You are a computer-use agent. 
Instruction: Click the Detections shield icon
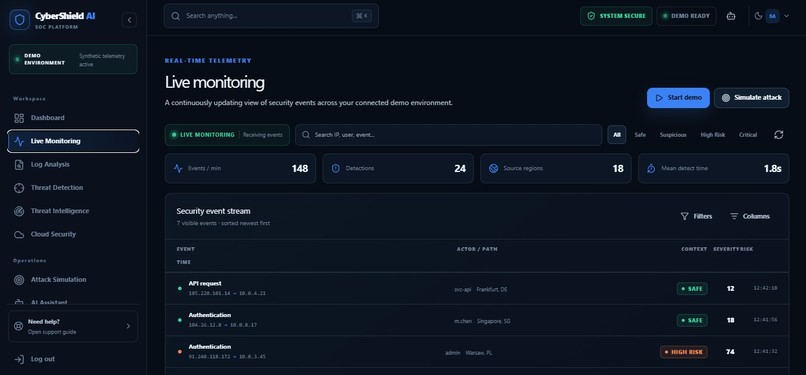336,168
